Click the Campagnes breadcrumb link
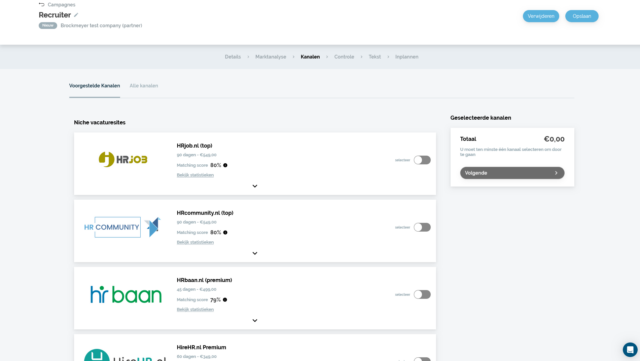640x361 pixels. (61, 5)
